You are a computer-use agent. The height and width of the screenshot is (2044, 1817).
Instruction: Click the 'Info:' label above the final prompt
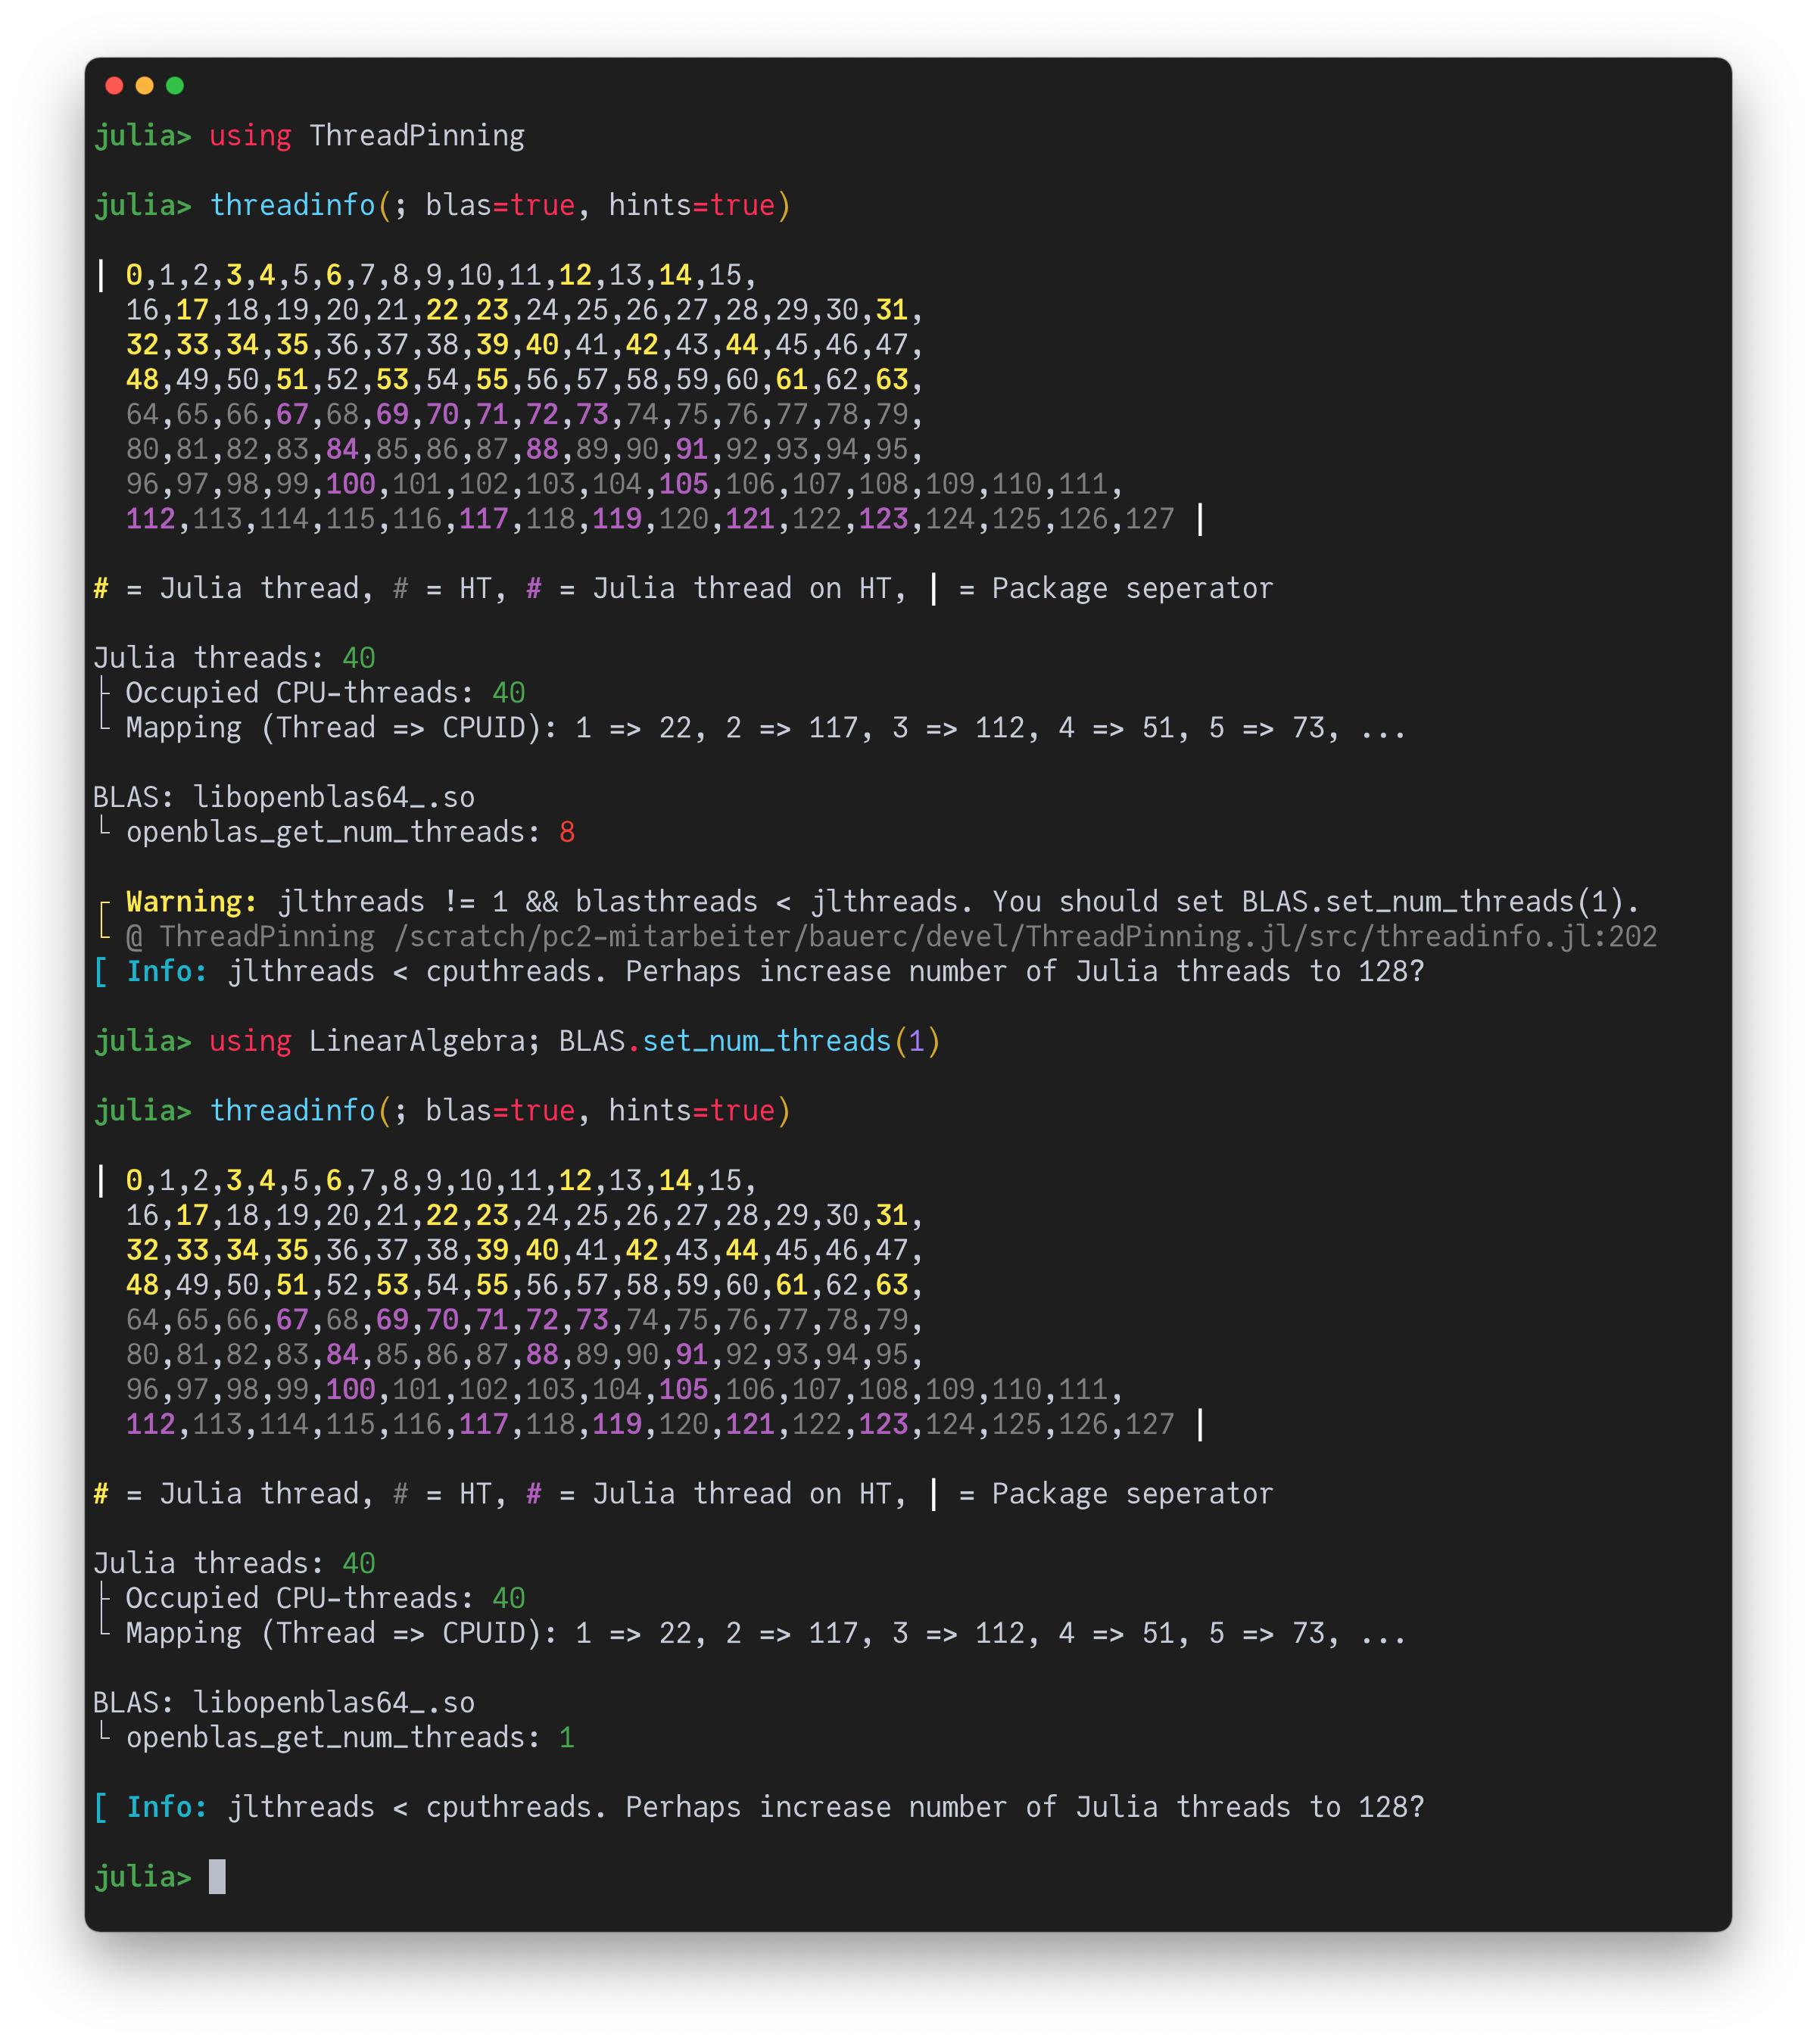tap(167, 1808)
